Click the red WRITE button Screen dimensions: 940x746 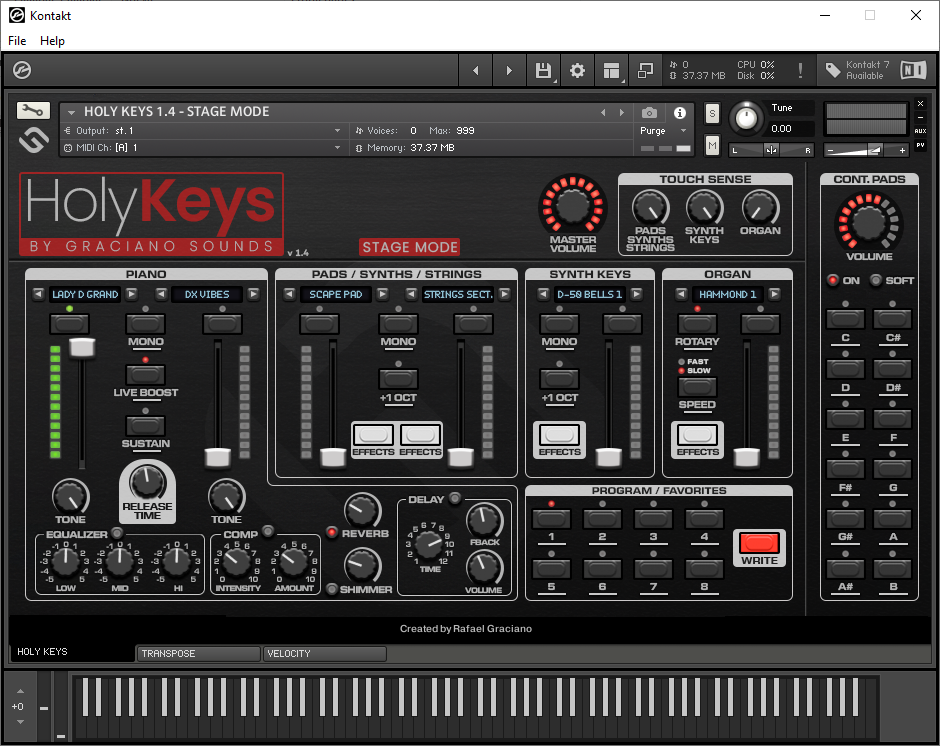(x=760, y=543)
